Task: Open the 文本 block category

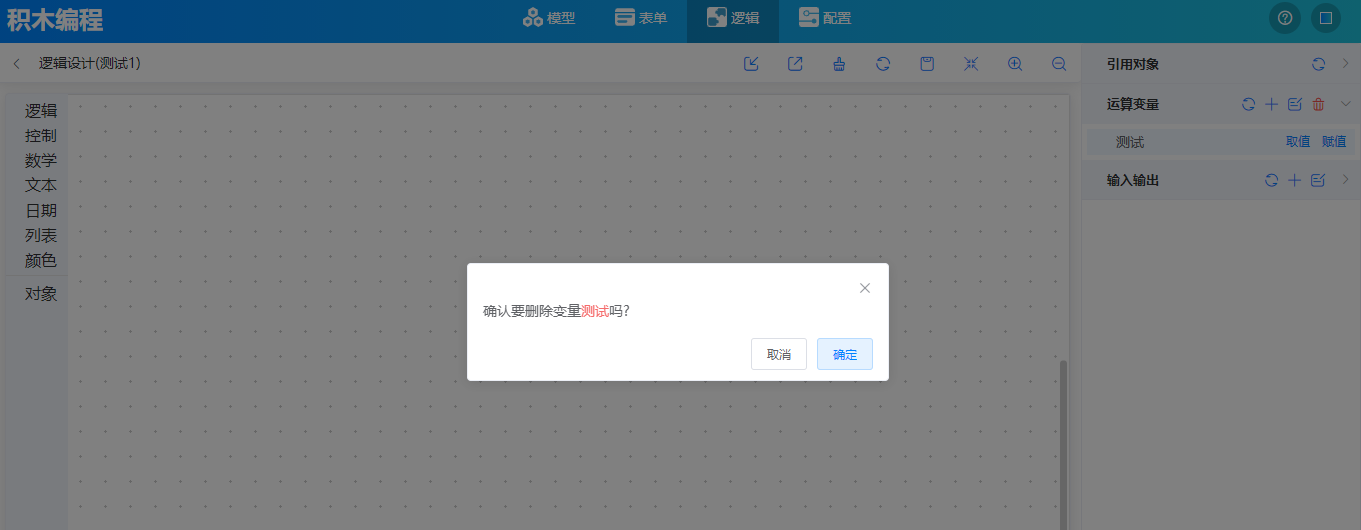Action: (x=40, y=186)
